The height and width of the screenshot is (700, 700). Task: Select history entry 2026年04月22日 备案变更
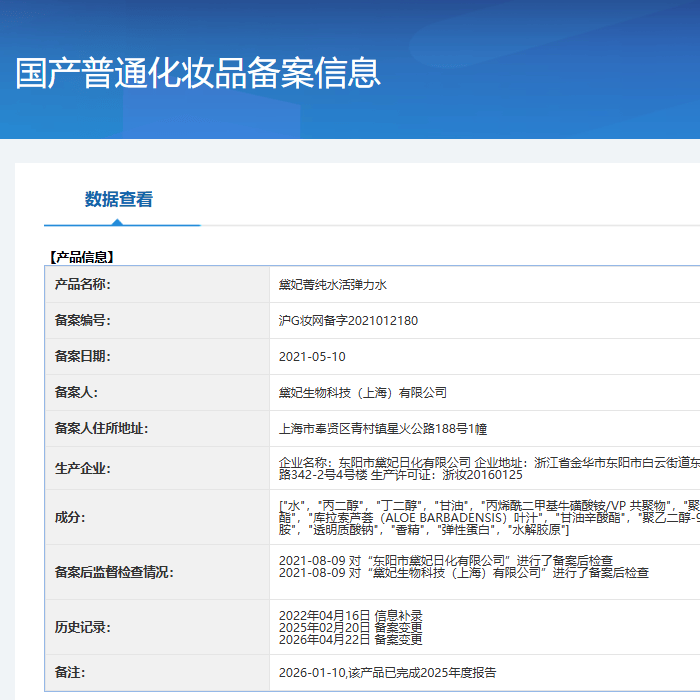[x=350, y=640]
